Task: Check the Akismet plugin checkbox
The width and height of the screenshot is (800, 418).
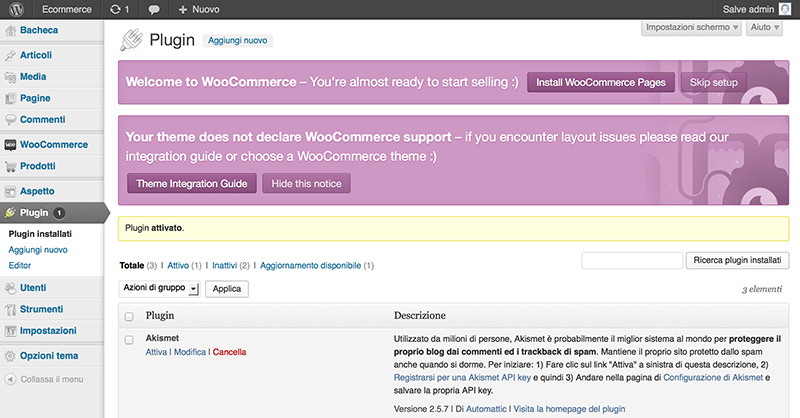Action: 129,339
